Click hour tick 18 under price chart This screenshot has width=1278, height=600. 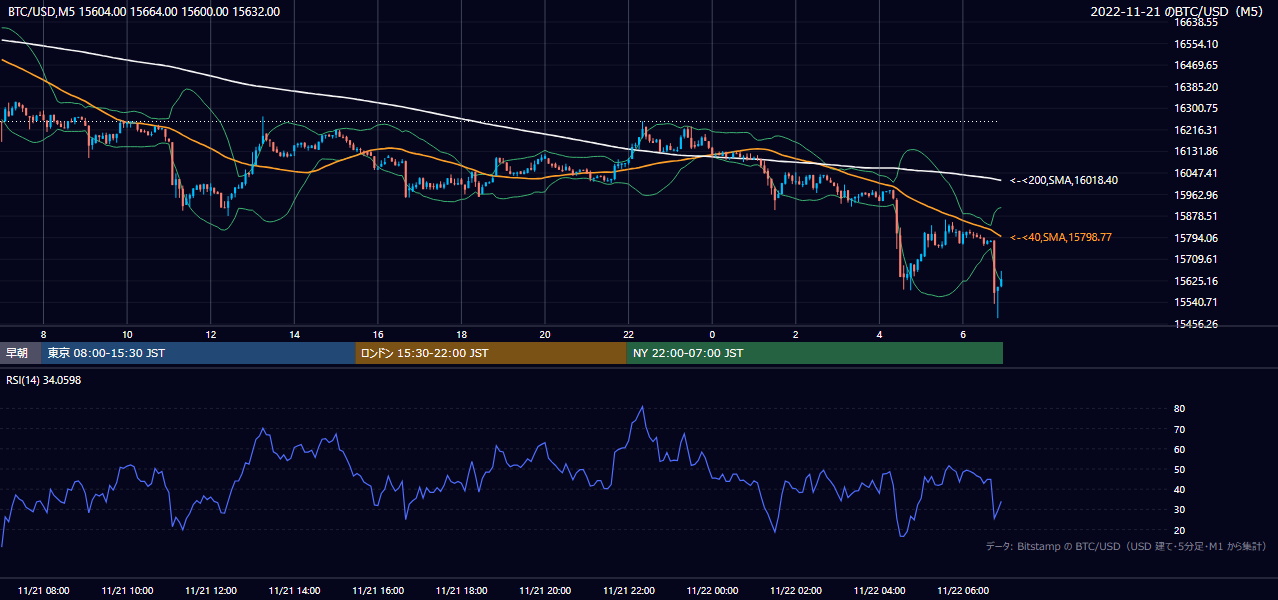tap(461, 333)
